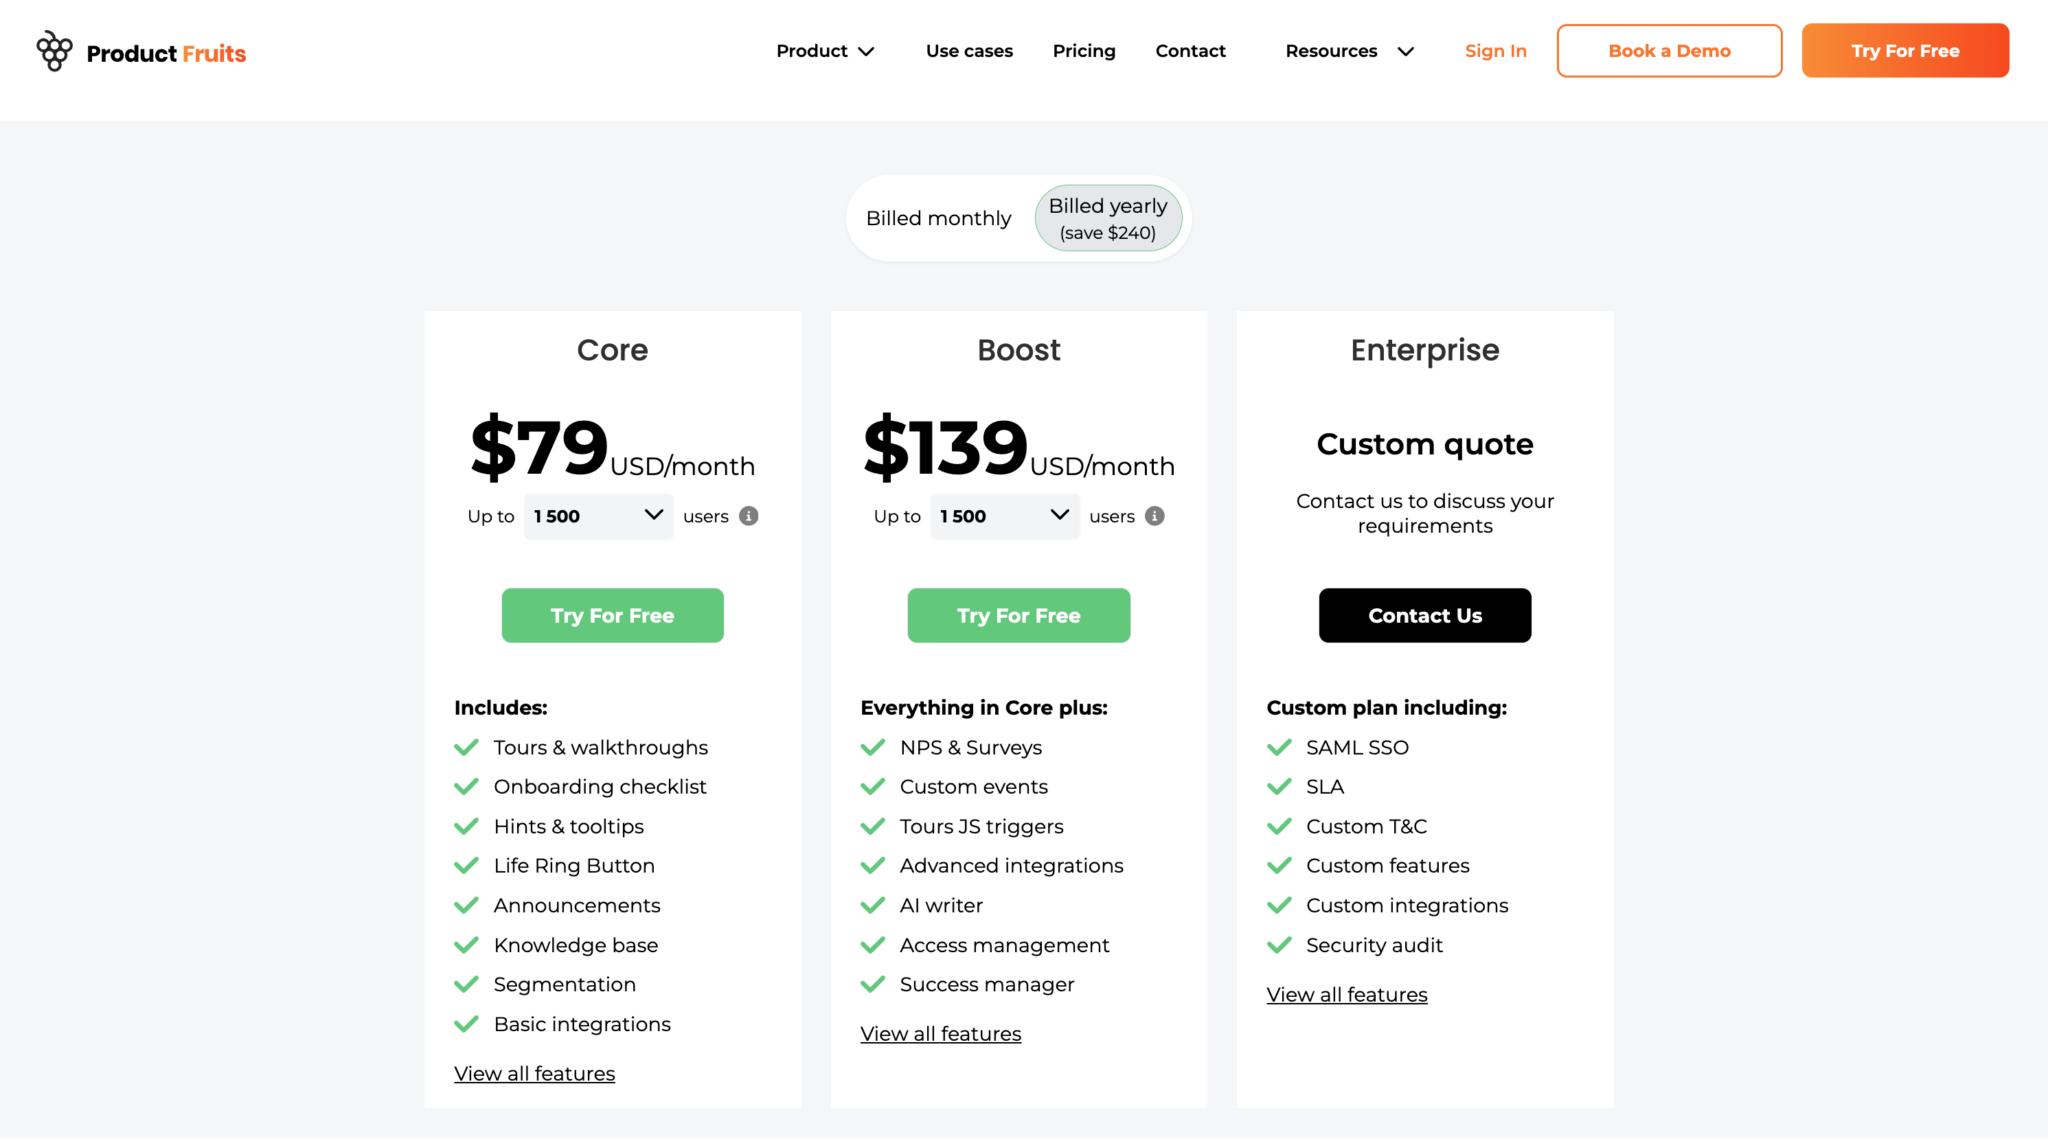
Task: Open the Pricing page
Action: 1083,50
